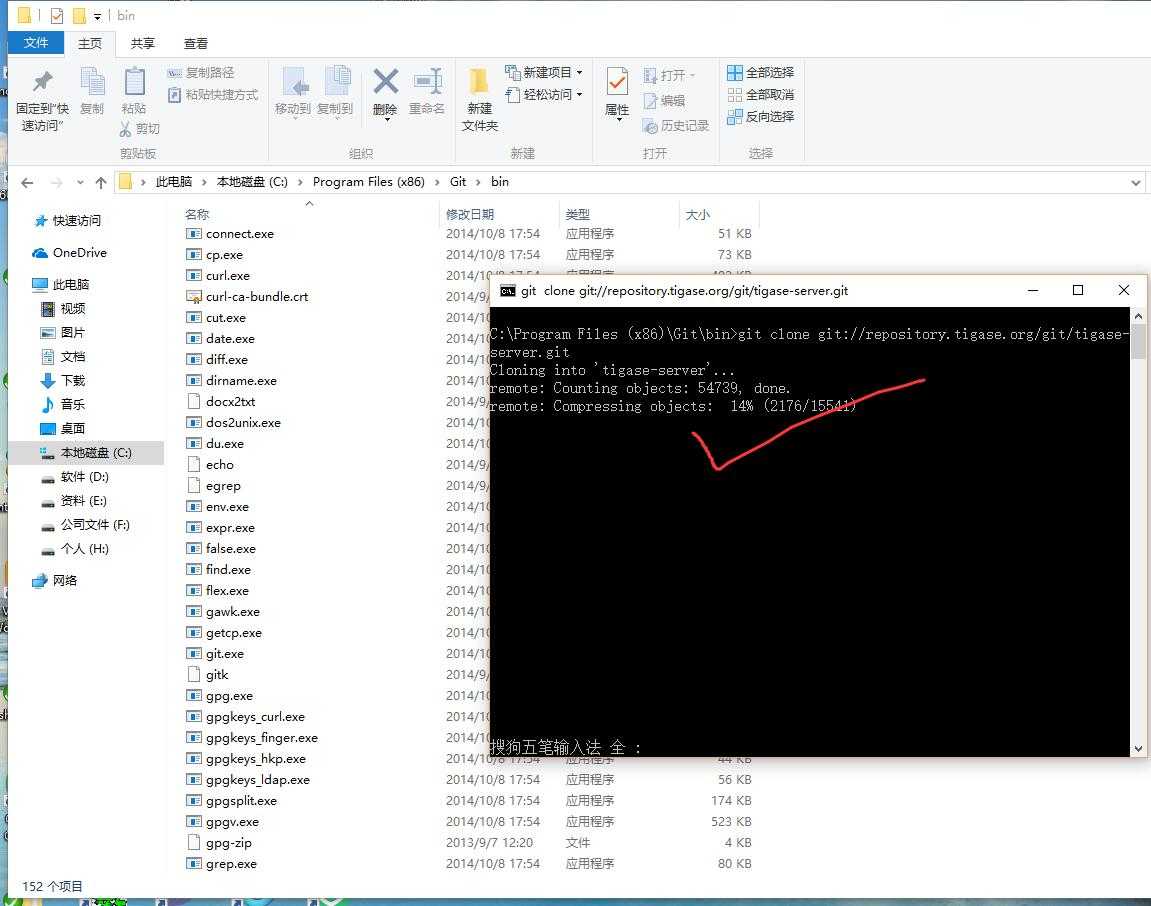Click the command prompt title bar icon
The height and width of the screenshot is (906, 1151).
(507, 291)
